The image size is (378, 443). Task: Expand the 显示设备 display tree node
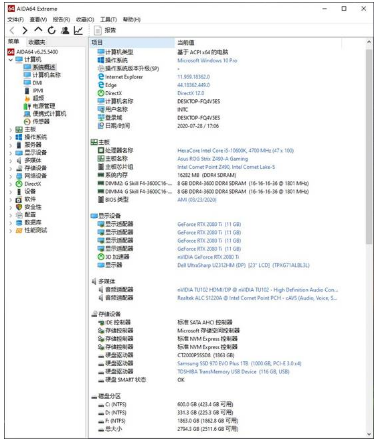11,153
